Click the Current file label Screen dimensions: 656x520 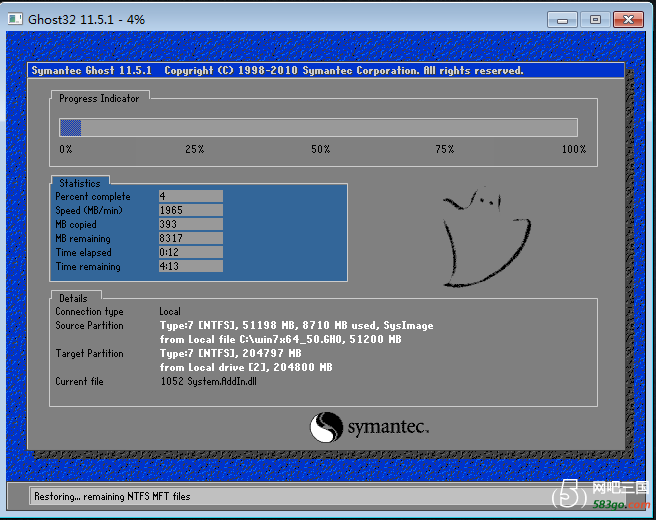click(79, 382)
